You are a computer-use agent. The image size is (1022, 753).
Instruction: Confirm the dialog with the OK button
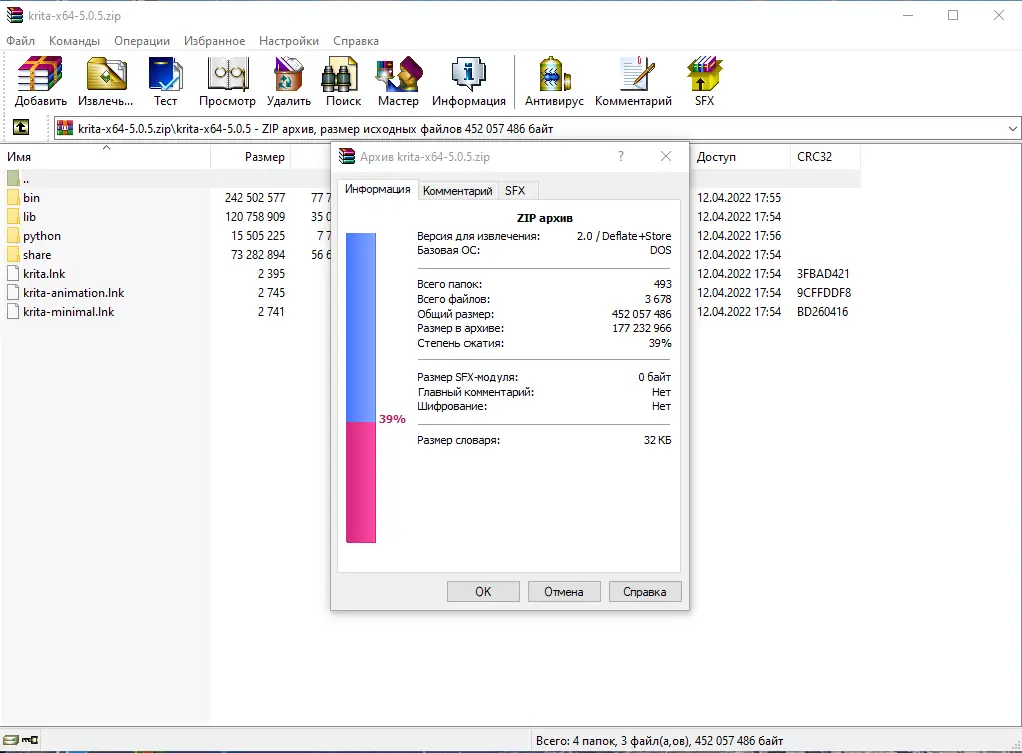[483, 591]
